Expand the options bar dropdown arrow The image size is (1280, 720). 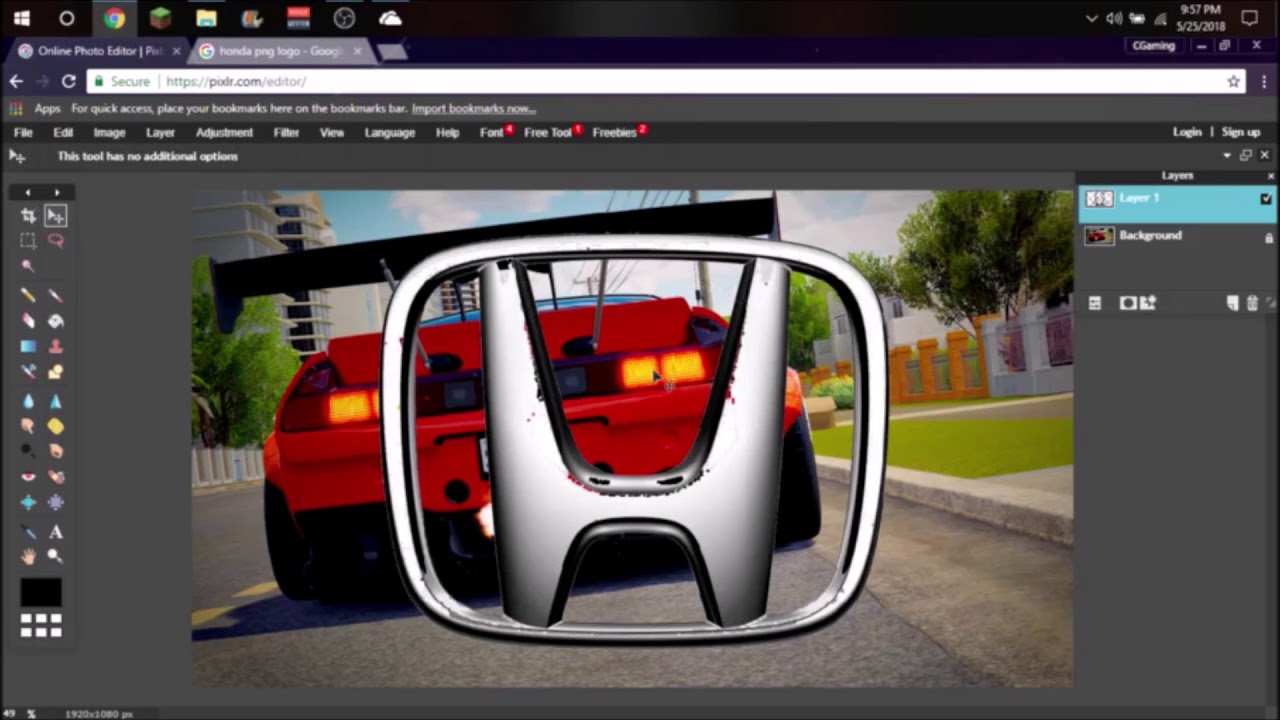coord(1227,155)
